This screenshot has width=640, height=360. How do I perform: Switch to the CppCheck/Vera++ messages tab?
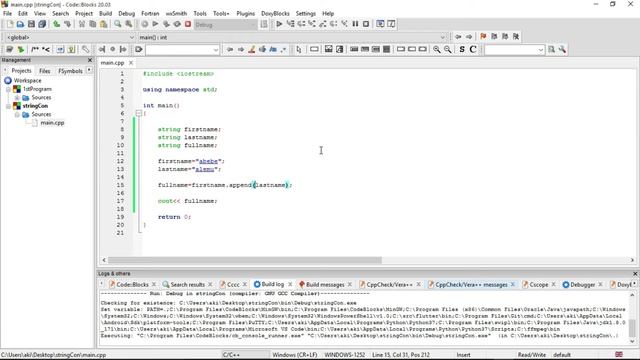pyautogui.click(x=471, y=284)
